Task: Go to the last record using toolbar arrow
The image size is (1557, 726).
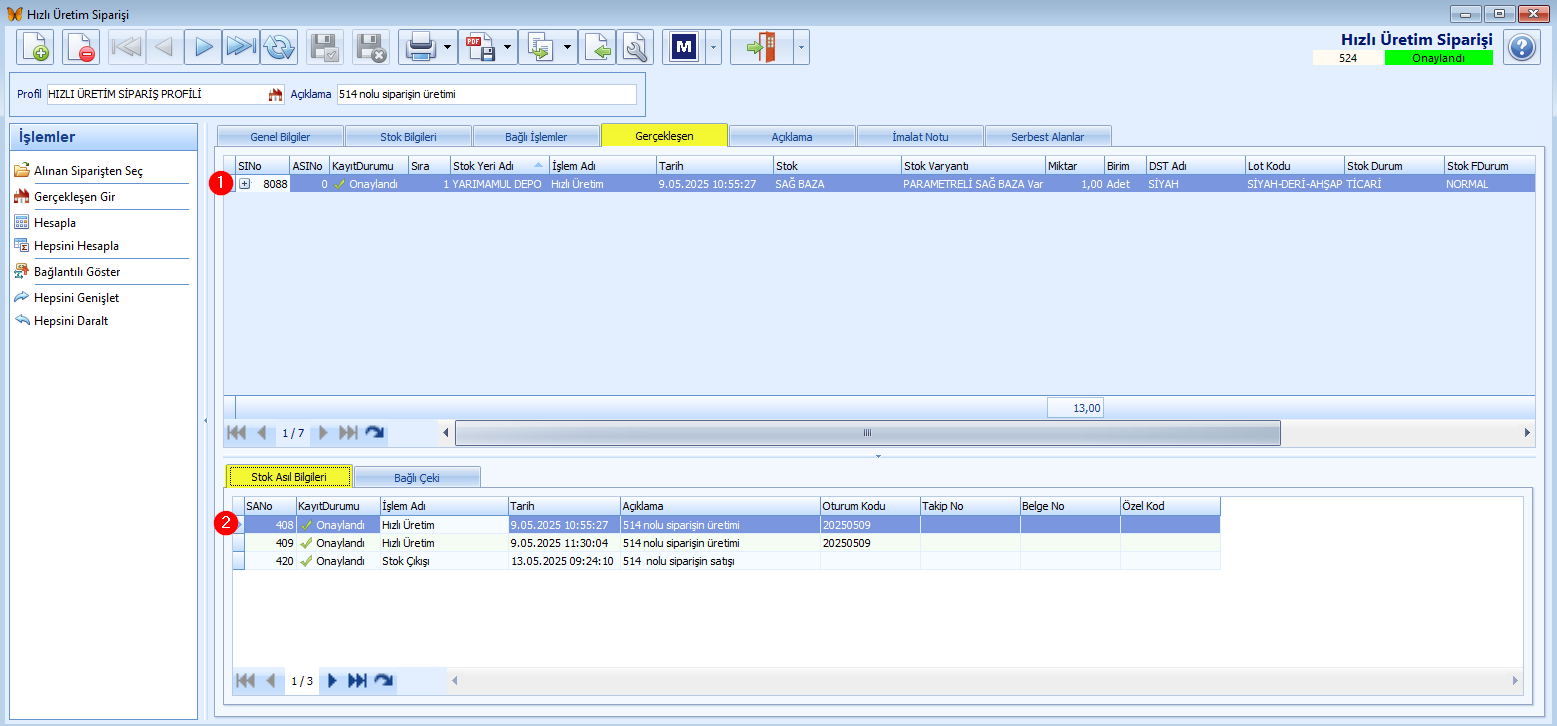Action: (241, 47)
